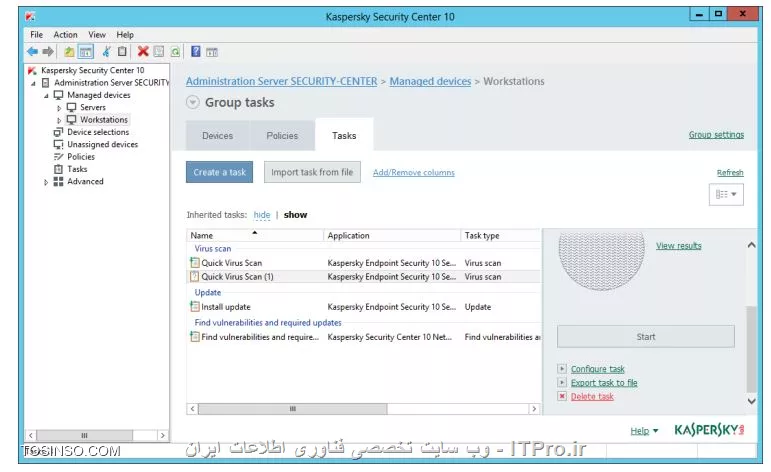Click the Administration Server icon in tree
The width and height of the screenshot is (771, 472).
pos(45,83)
